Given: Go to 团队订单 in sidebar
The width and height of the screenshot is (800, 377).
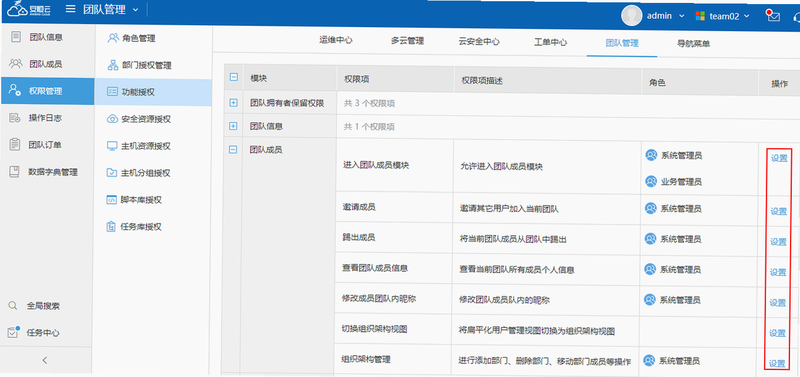Looking at the screenshot, I should click(46, 145).
